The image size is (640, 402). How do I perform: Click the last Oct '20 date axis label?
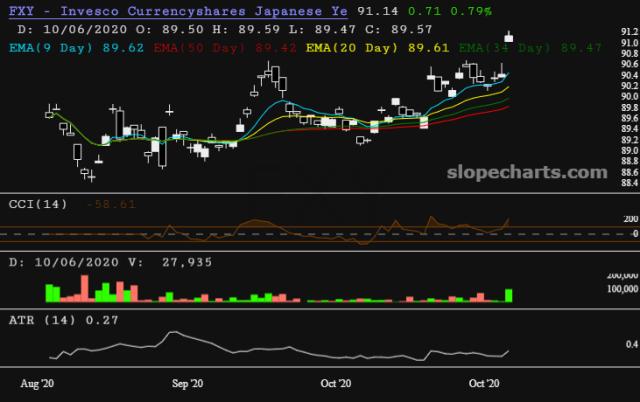point(484,384)
